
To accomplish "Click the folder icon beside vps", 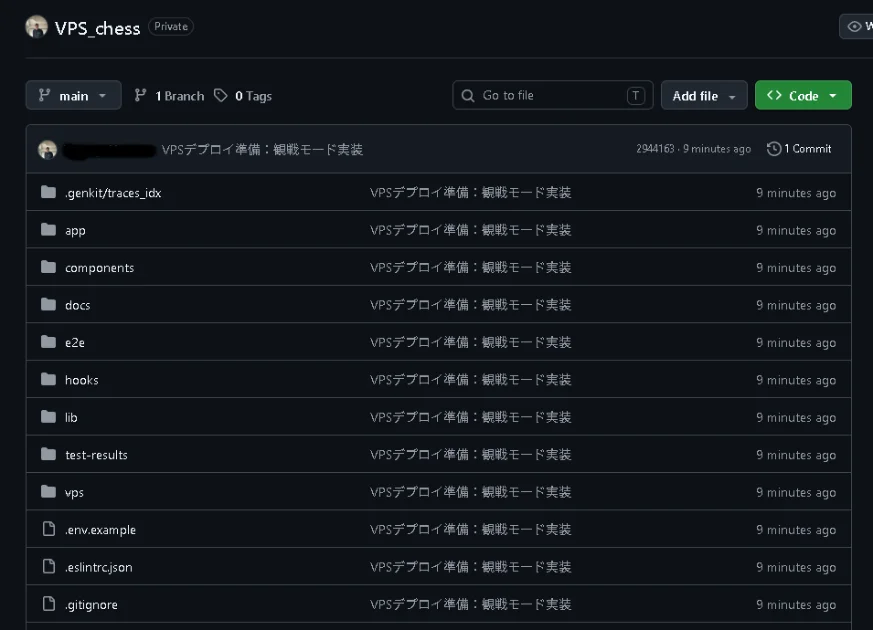I will pyautogui.click(x=48, y=492).
